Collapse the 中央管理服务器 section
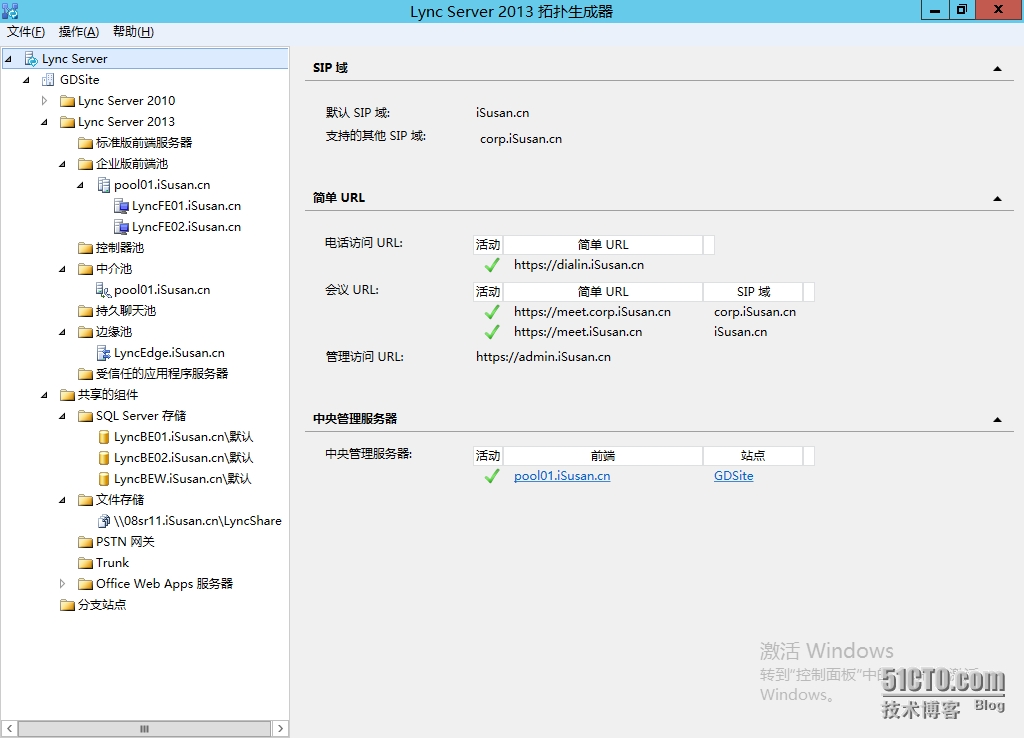This screenshot has width=1024, height=738. 997,419
